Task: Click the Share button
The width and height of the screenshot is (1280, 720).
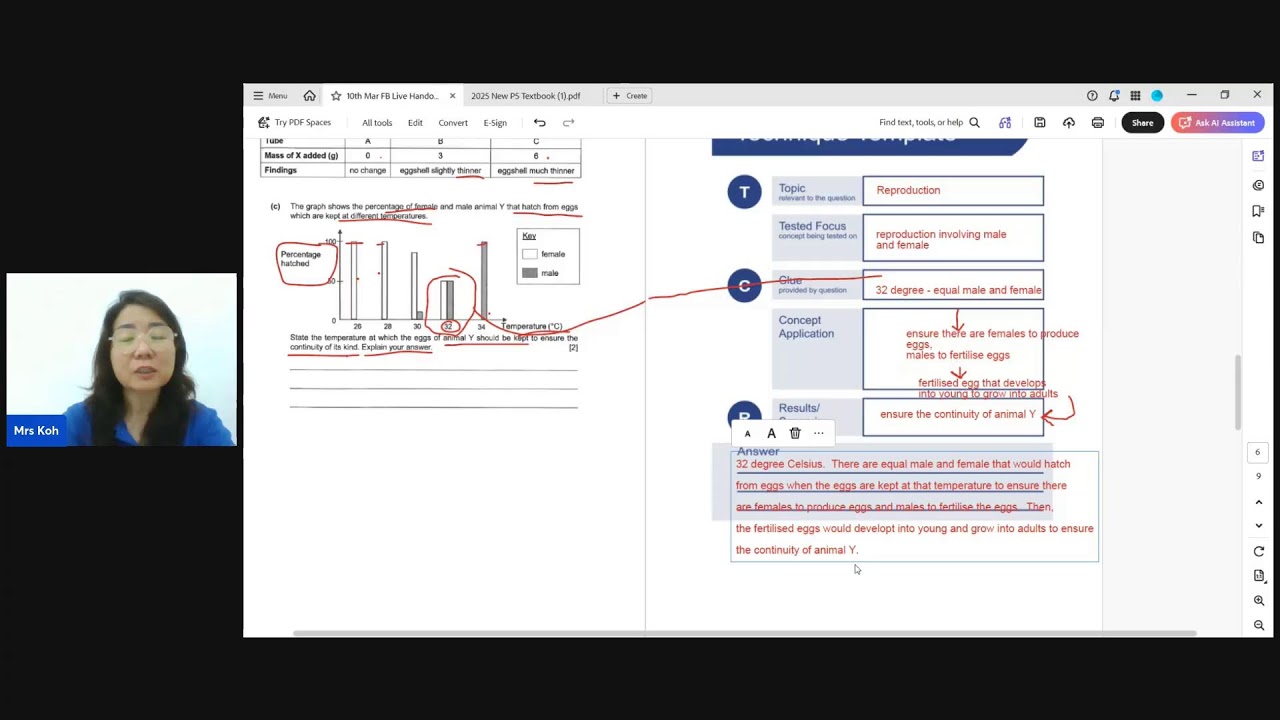Action: [x=1142, y=123]
